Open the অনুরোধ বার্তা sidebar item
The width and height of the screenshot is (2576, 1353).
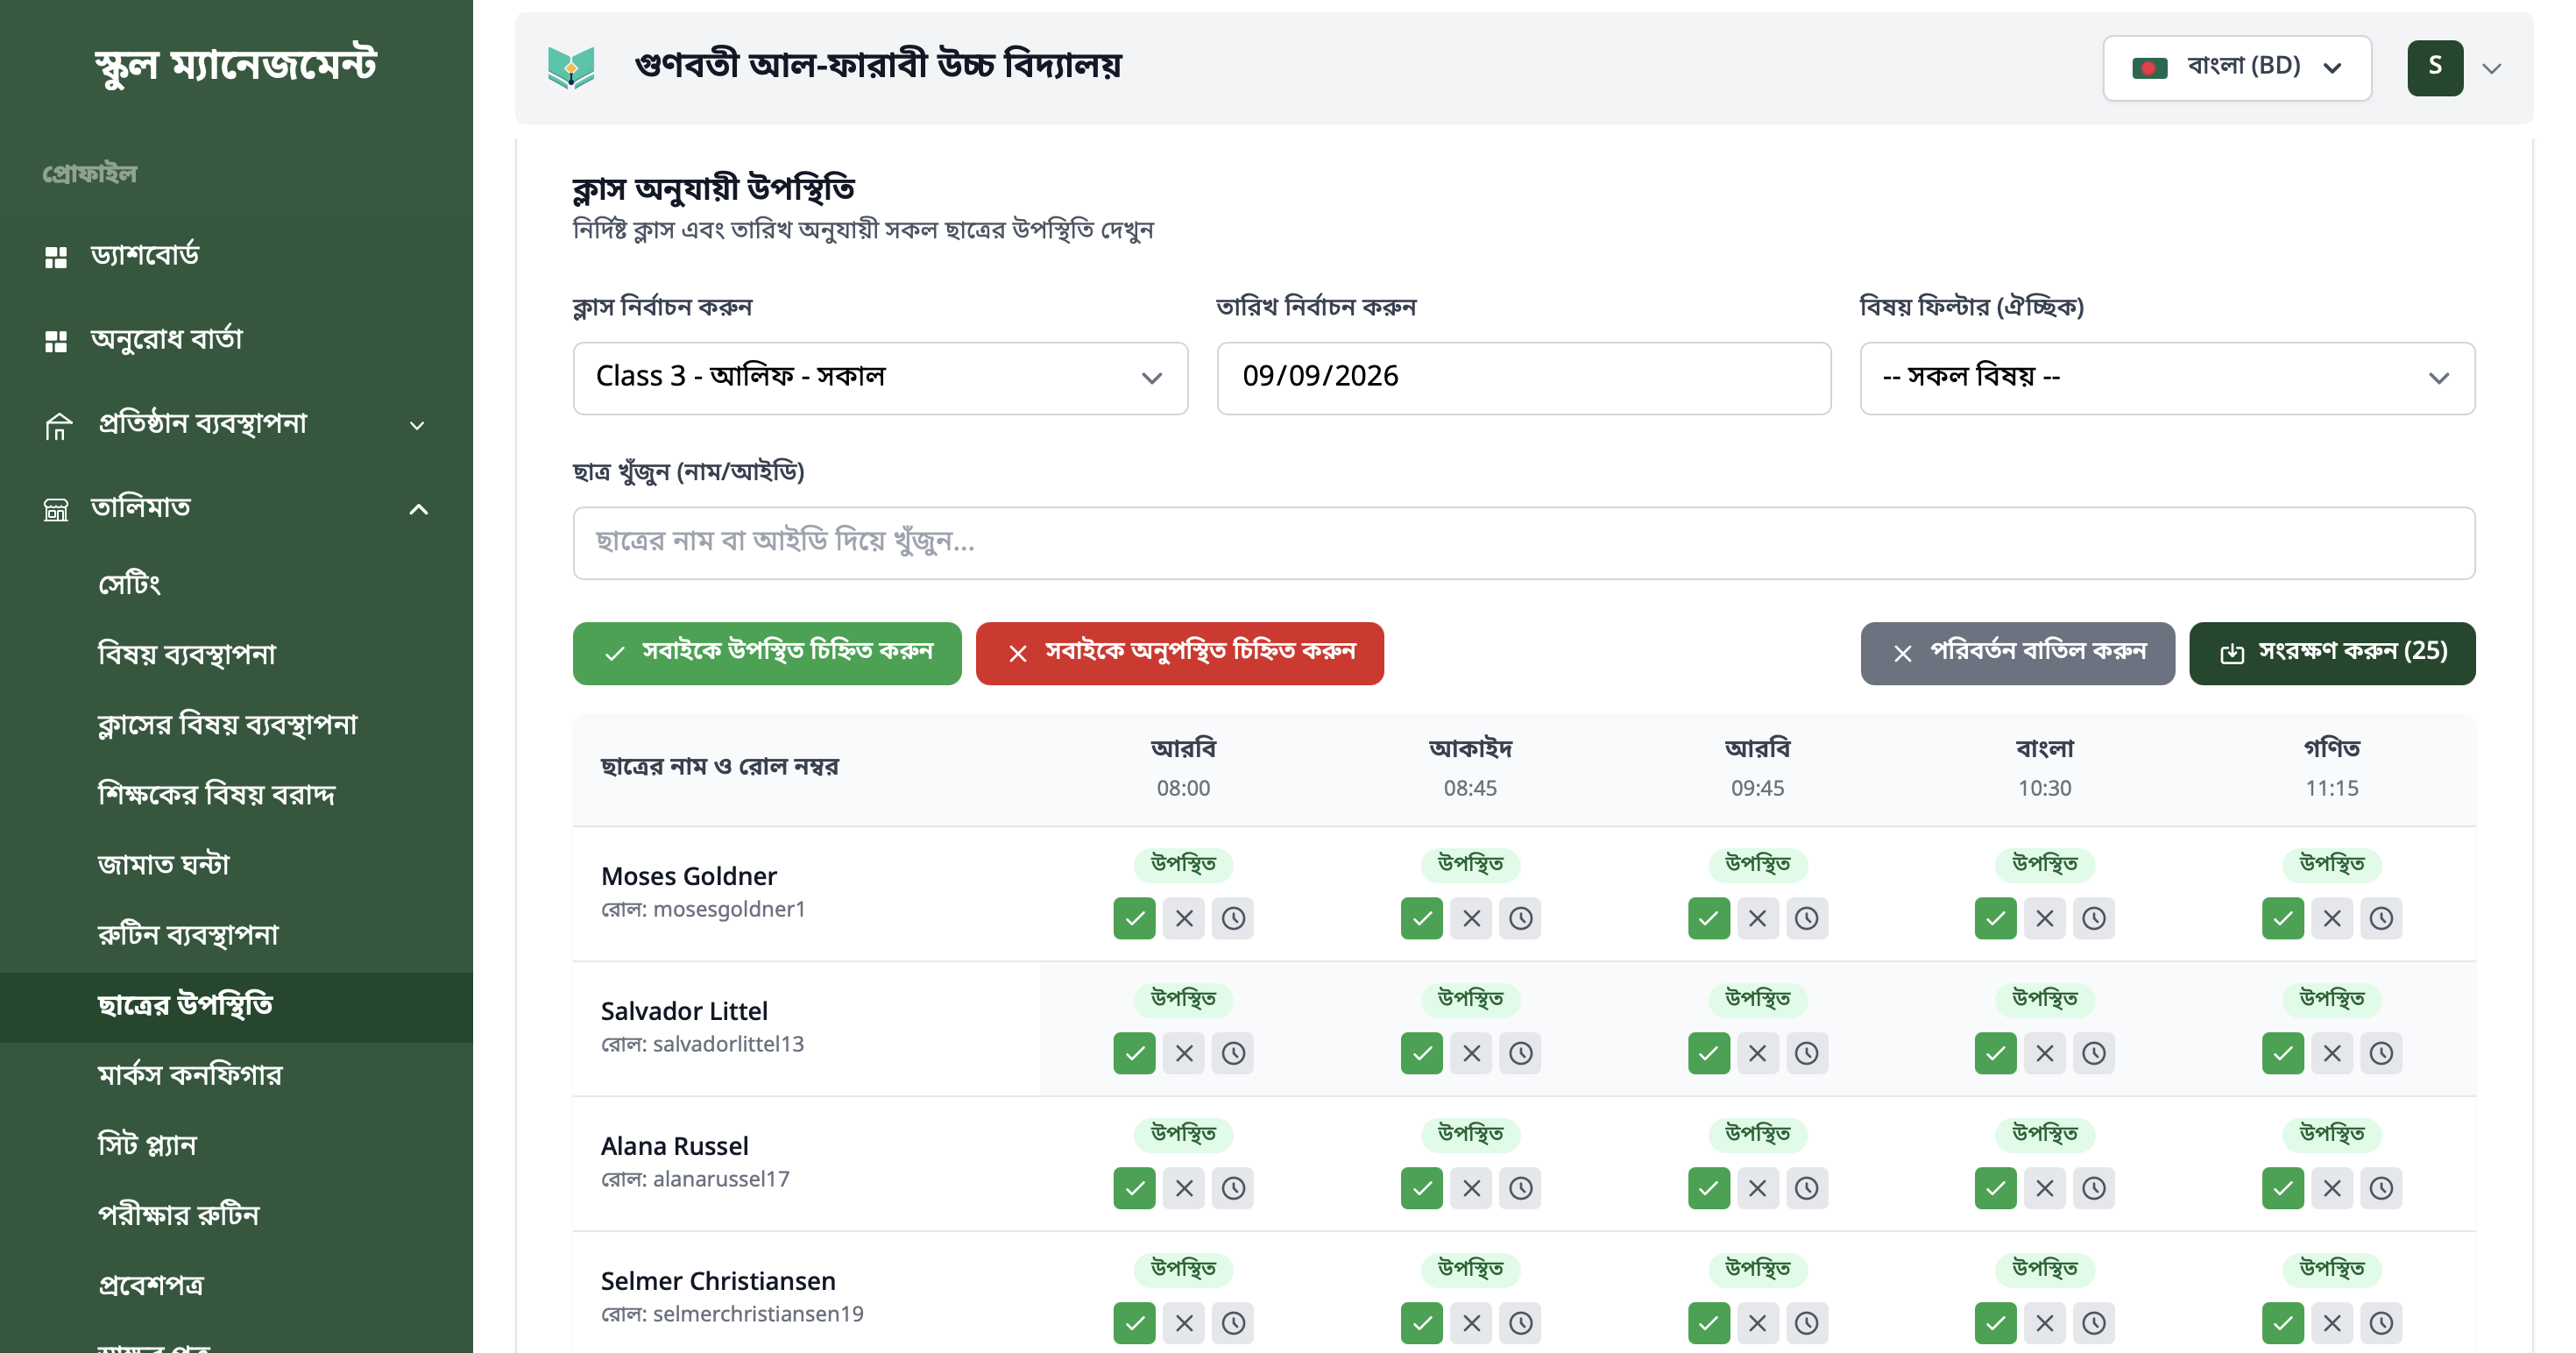click(x=236, y=340)
